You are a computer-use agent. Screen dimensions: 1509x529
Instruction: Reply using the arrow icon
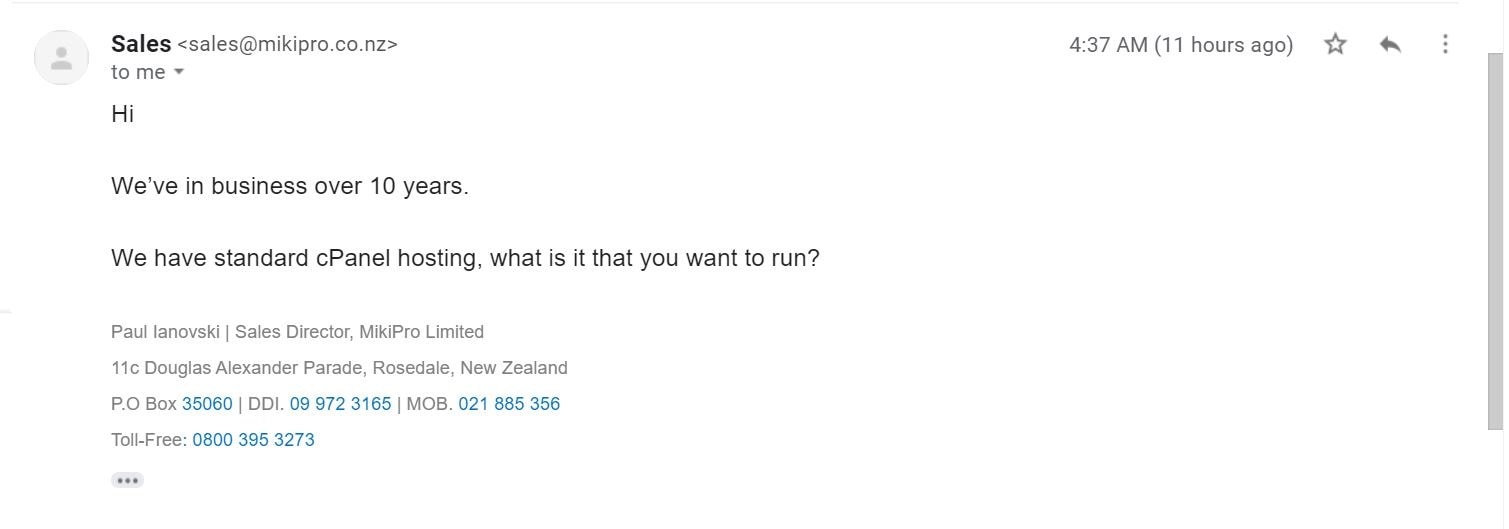1390,44
